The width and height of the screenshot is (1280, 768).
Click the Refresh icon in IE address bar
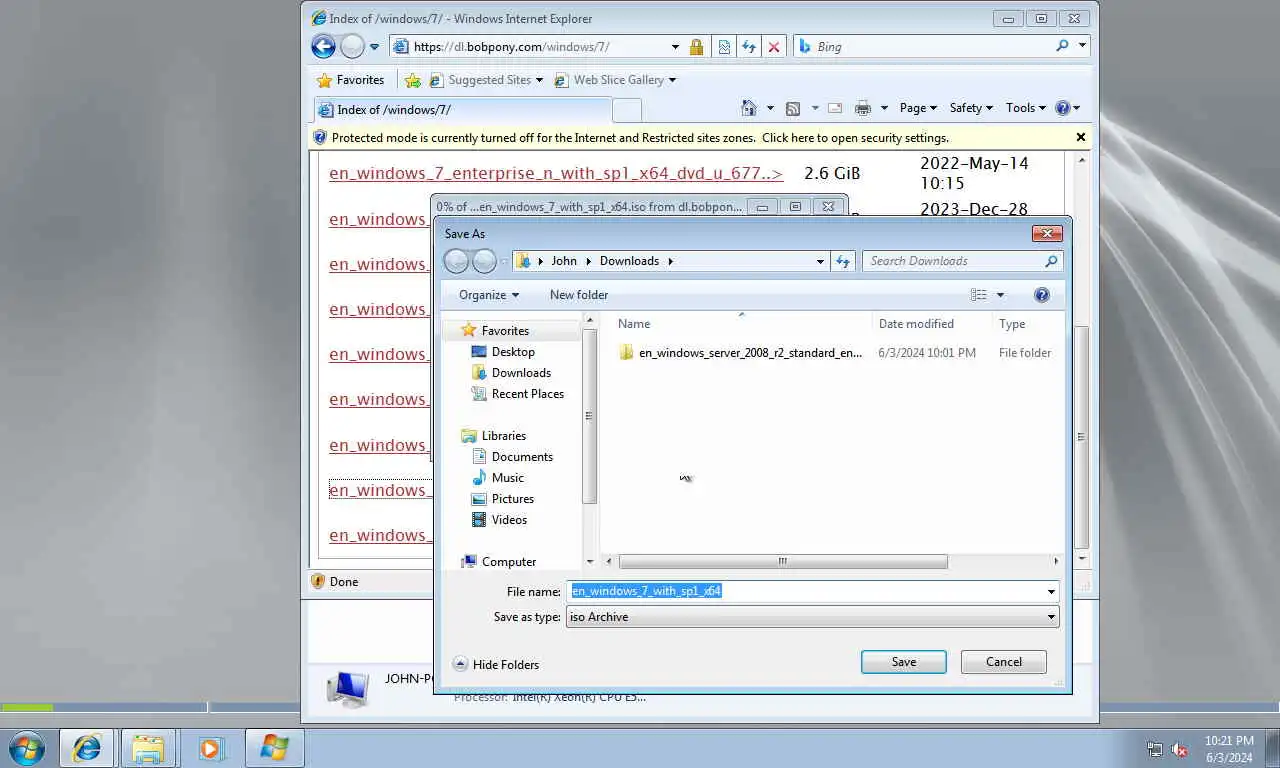pos(749,47)
